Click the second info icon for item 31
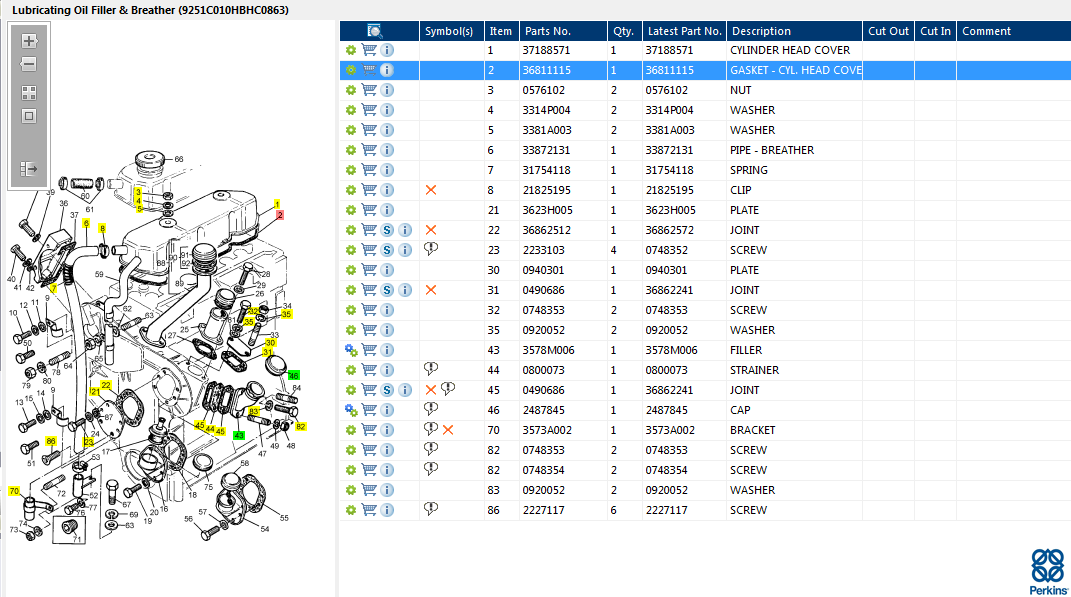 tap(405, 290)
